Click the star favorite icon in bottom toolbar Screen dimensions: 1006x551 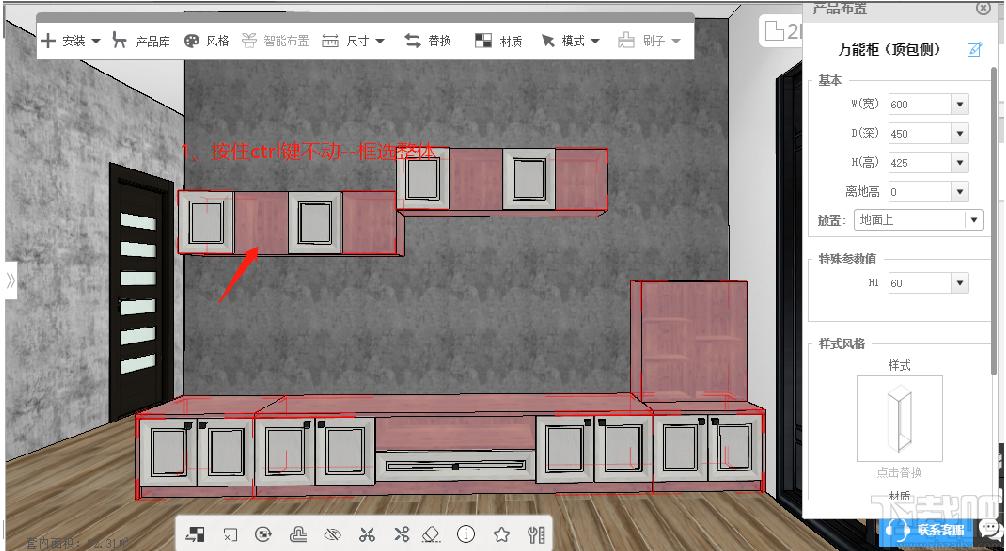pyautogui.click(x=502, y=534)
